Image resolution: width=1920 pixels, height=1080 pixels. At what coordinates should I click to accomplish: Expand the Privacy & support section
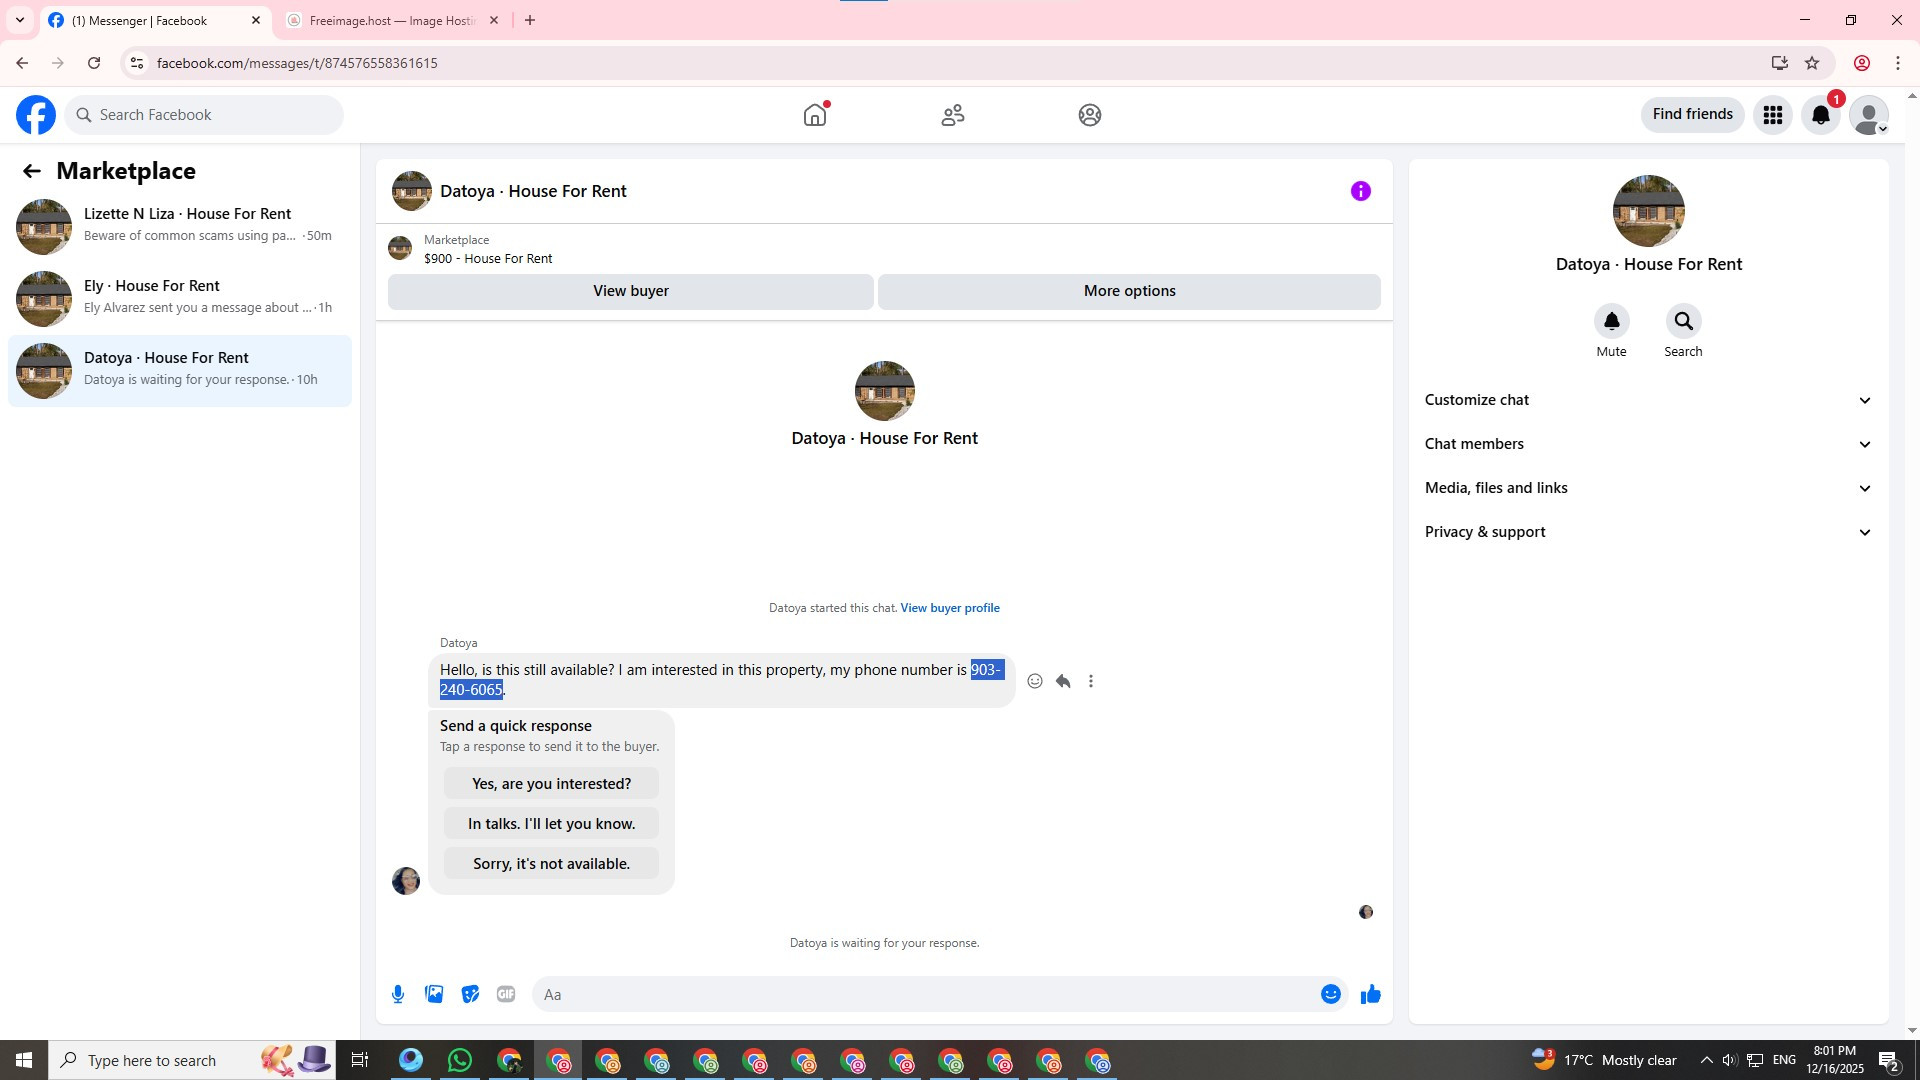[1649, 532]
